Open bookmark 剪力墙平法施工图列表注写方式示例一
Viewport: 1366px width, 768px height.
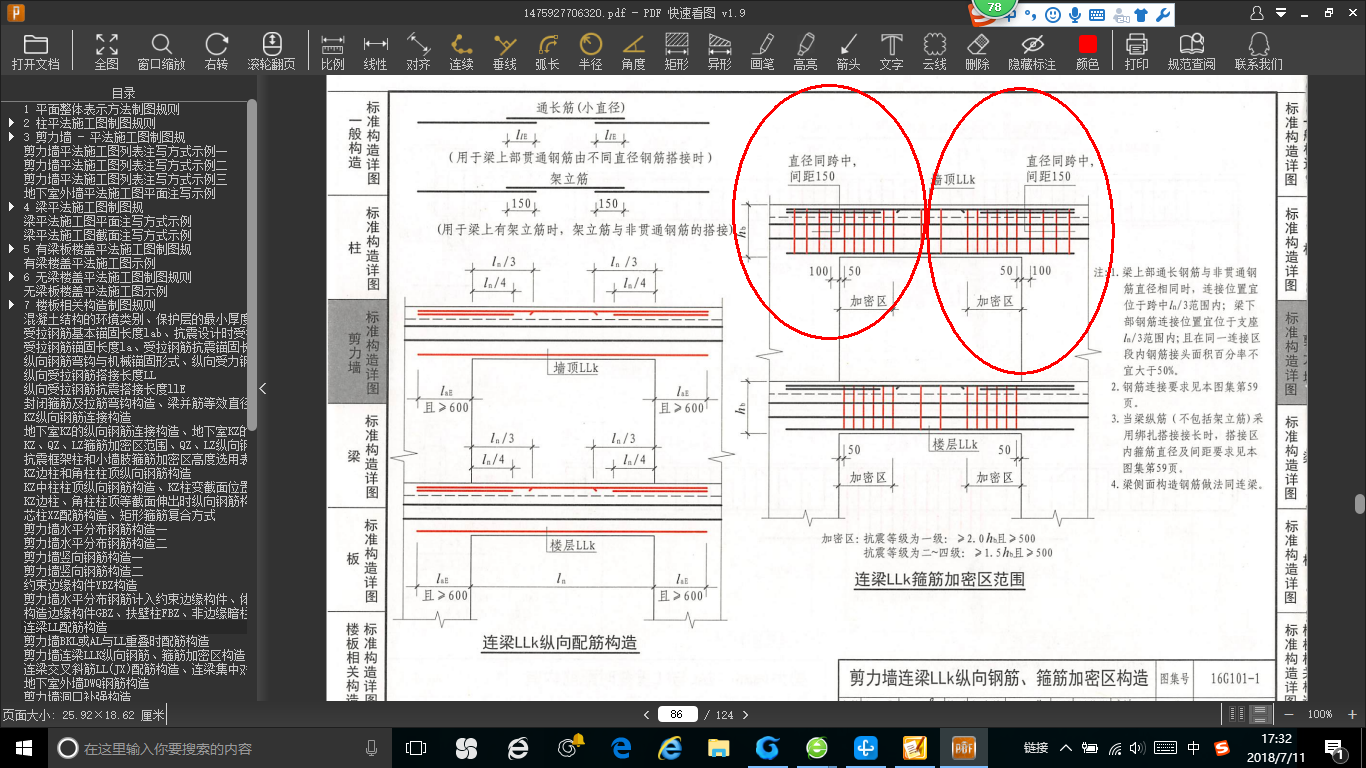[125, 151]
